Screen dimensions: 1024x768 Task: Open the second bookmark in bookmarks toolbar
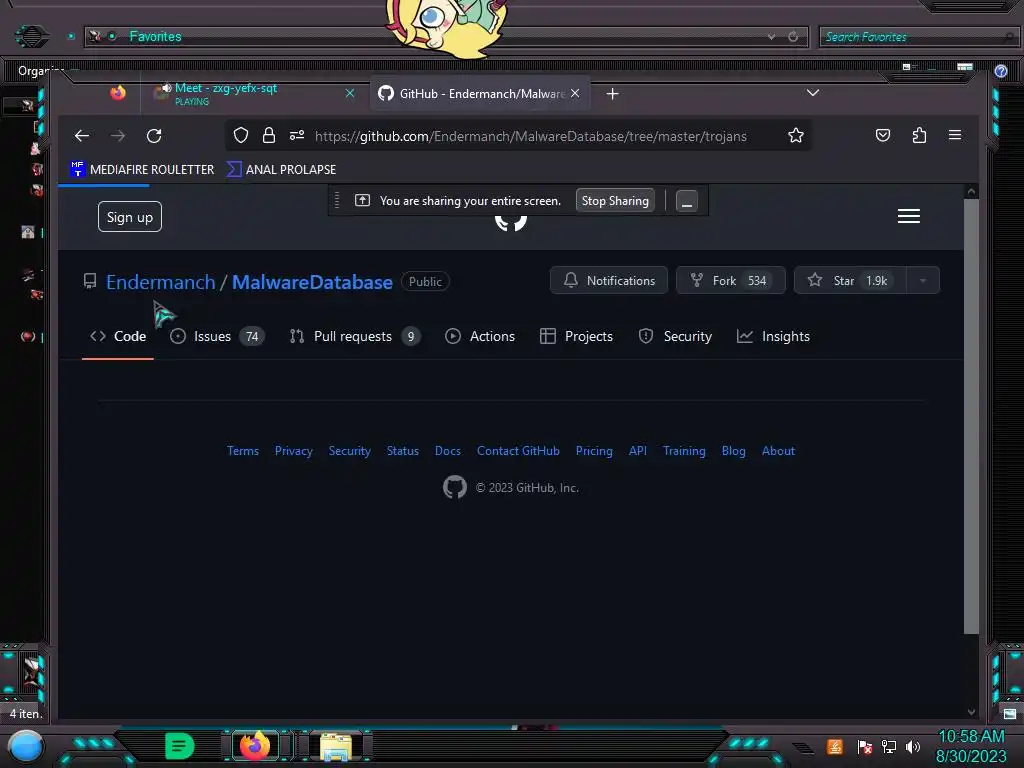click(281, 169)
